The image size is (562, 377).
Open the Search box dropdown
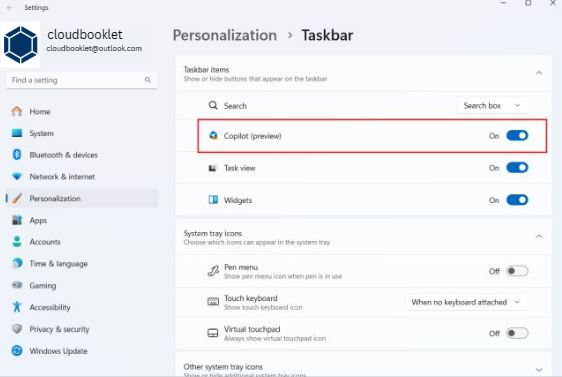[492, 105]
